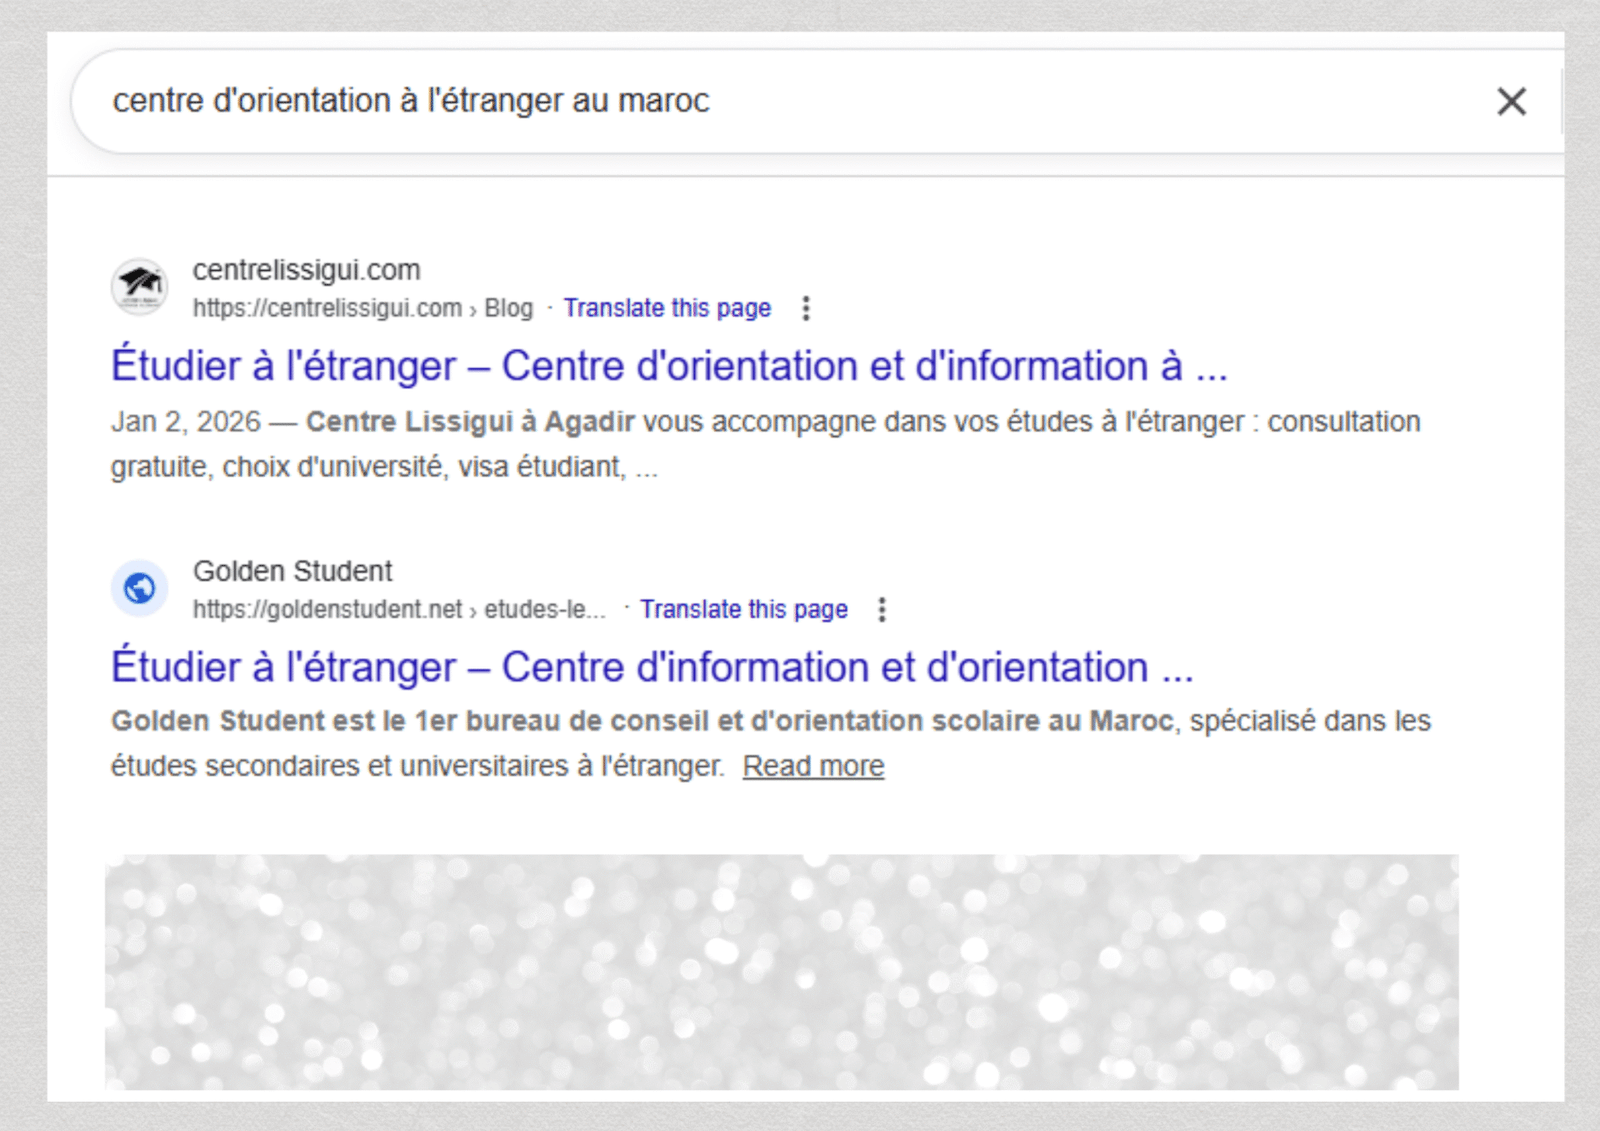Click inside the search input field

pyautogui.click(x=700, y=100)
